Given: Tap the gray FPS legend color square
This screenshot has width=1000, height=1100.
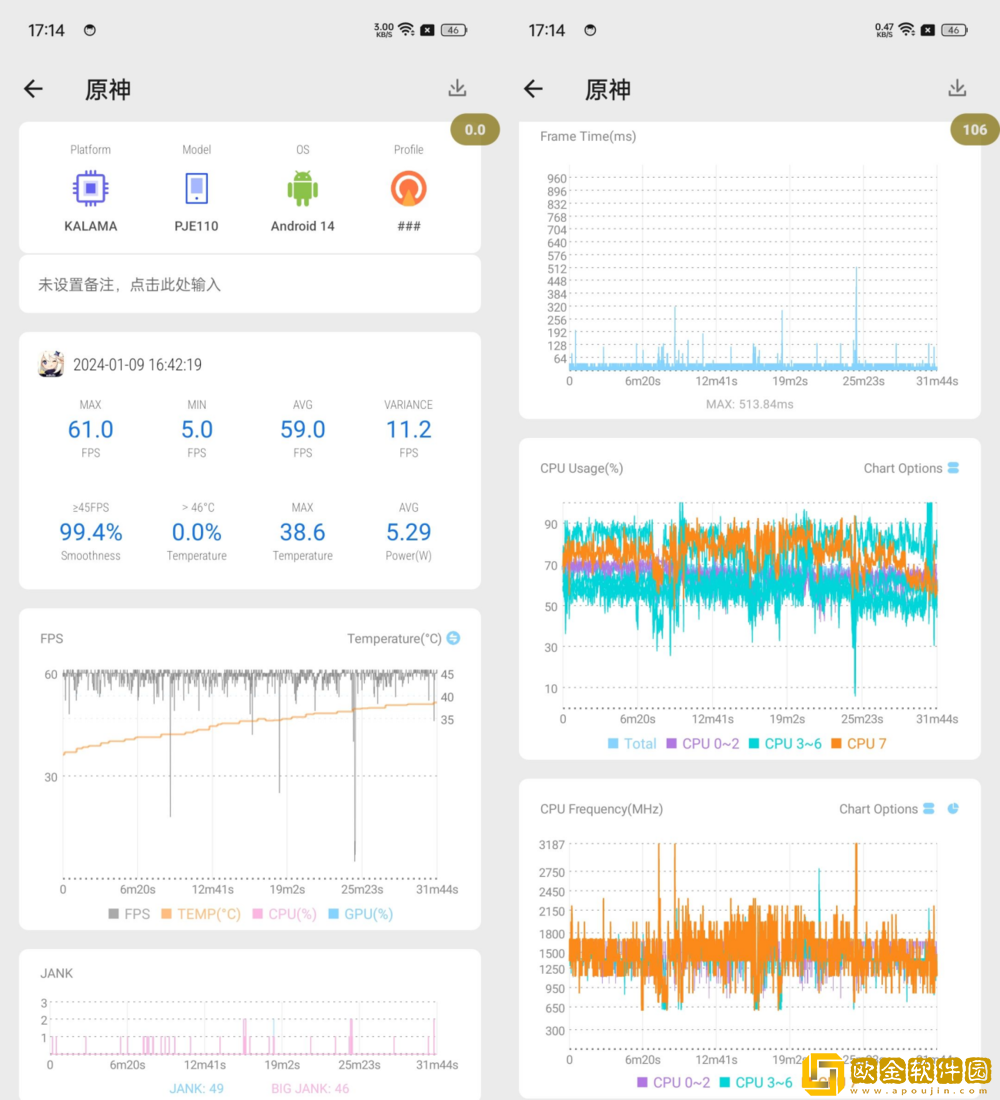Looking at the screenshot, I should pos(113,914).
